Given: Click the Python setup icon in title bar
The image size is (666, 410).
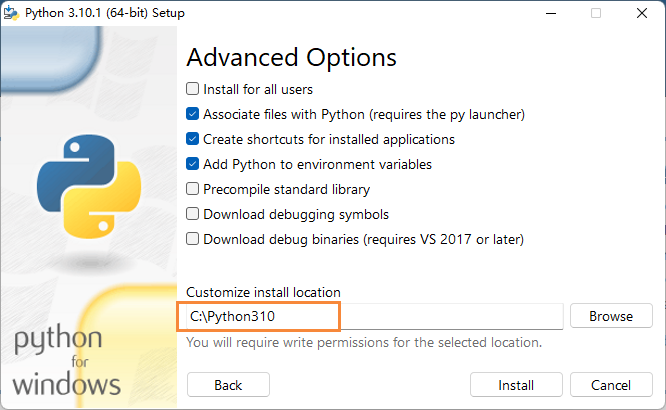Looking at the screenshot, I should coord(11,13).
